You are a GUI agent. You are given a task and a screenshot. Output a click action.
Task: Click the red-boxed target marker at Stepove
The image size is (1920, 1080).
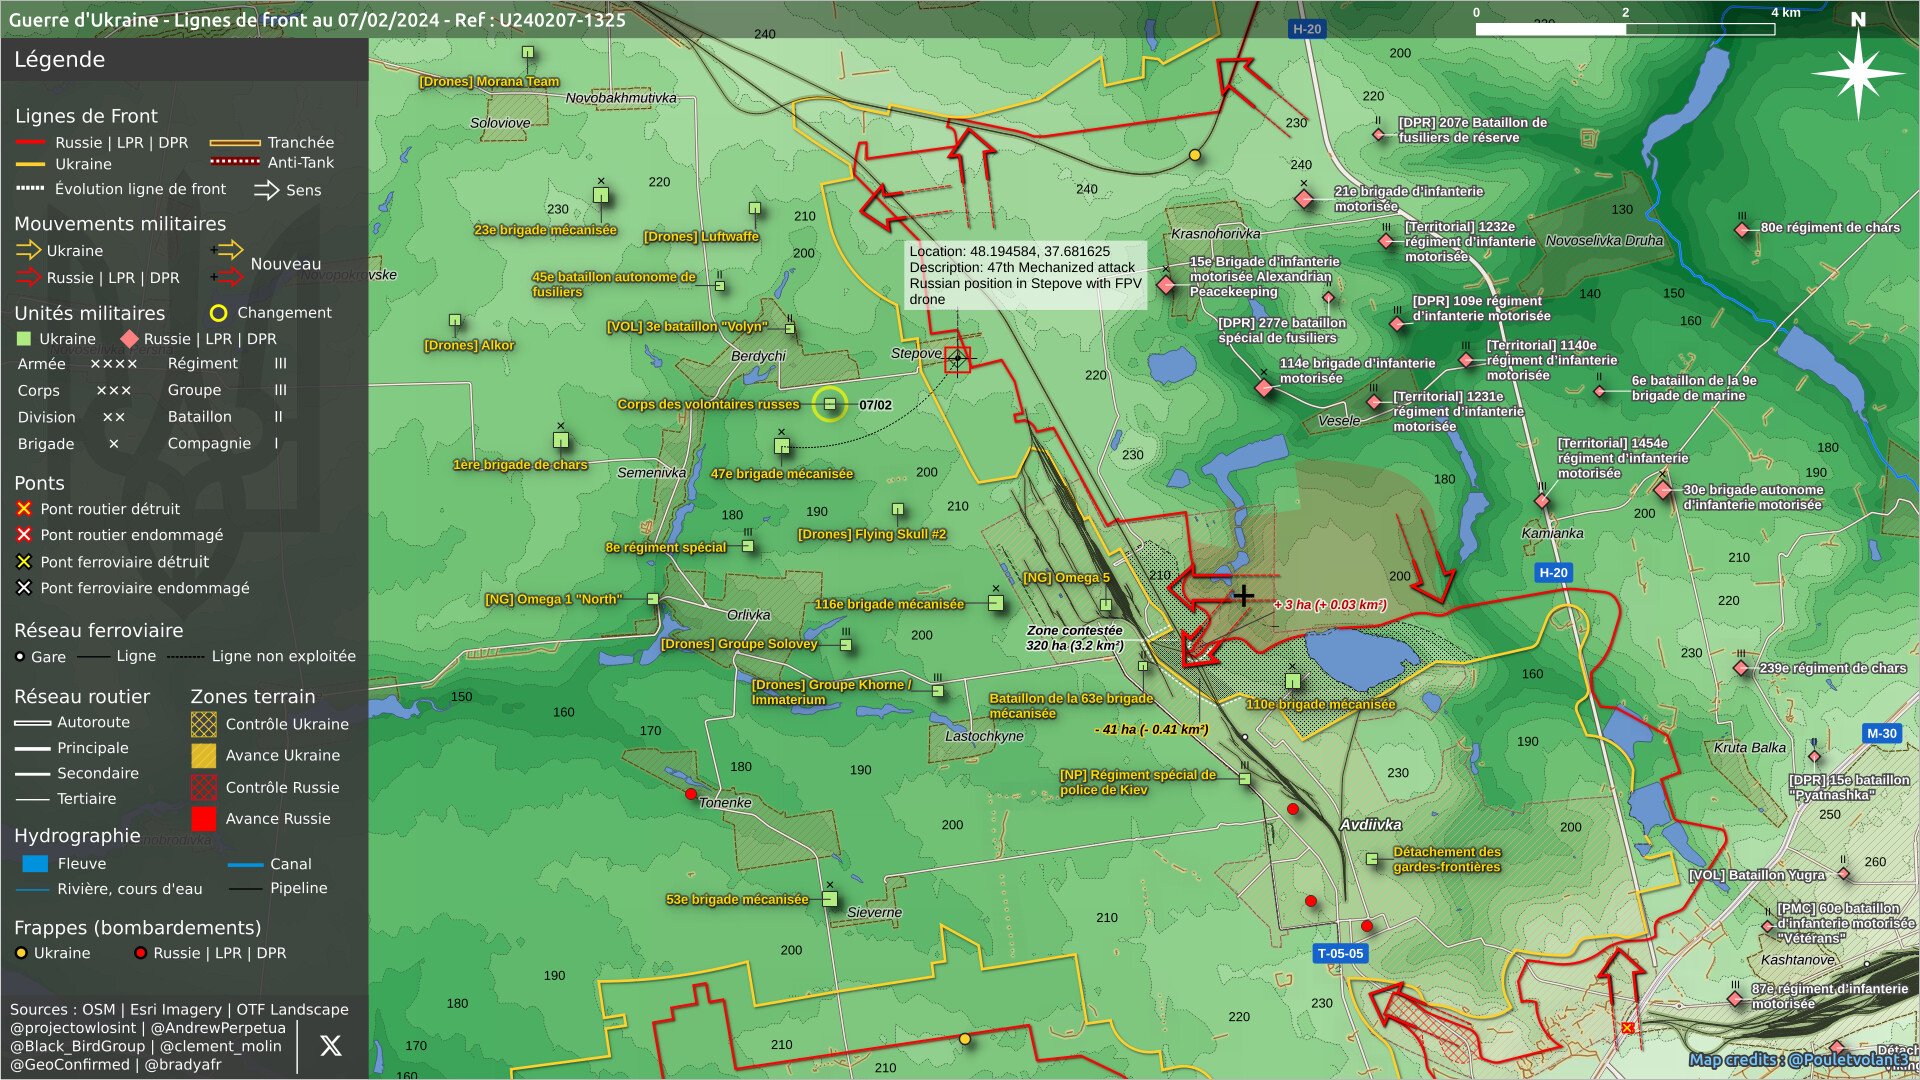957,358
